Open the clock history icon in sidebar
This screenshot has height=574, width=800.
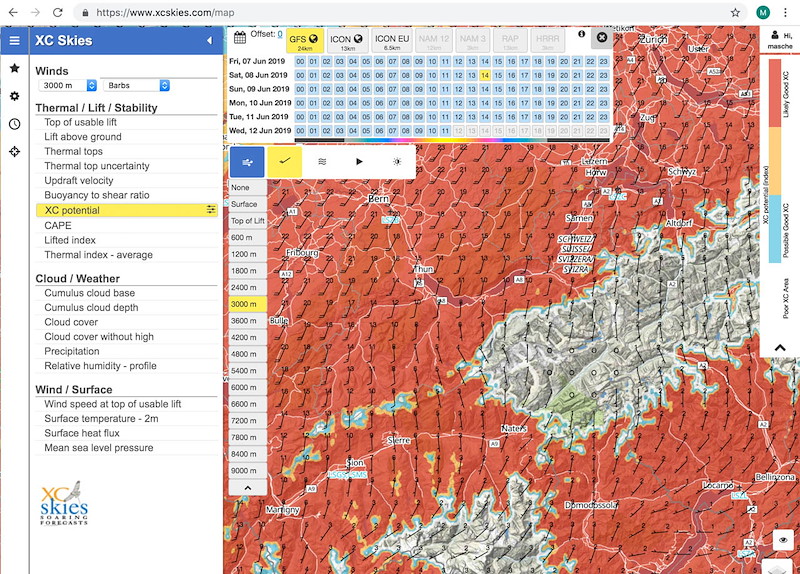click(14, 124)
